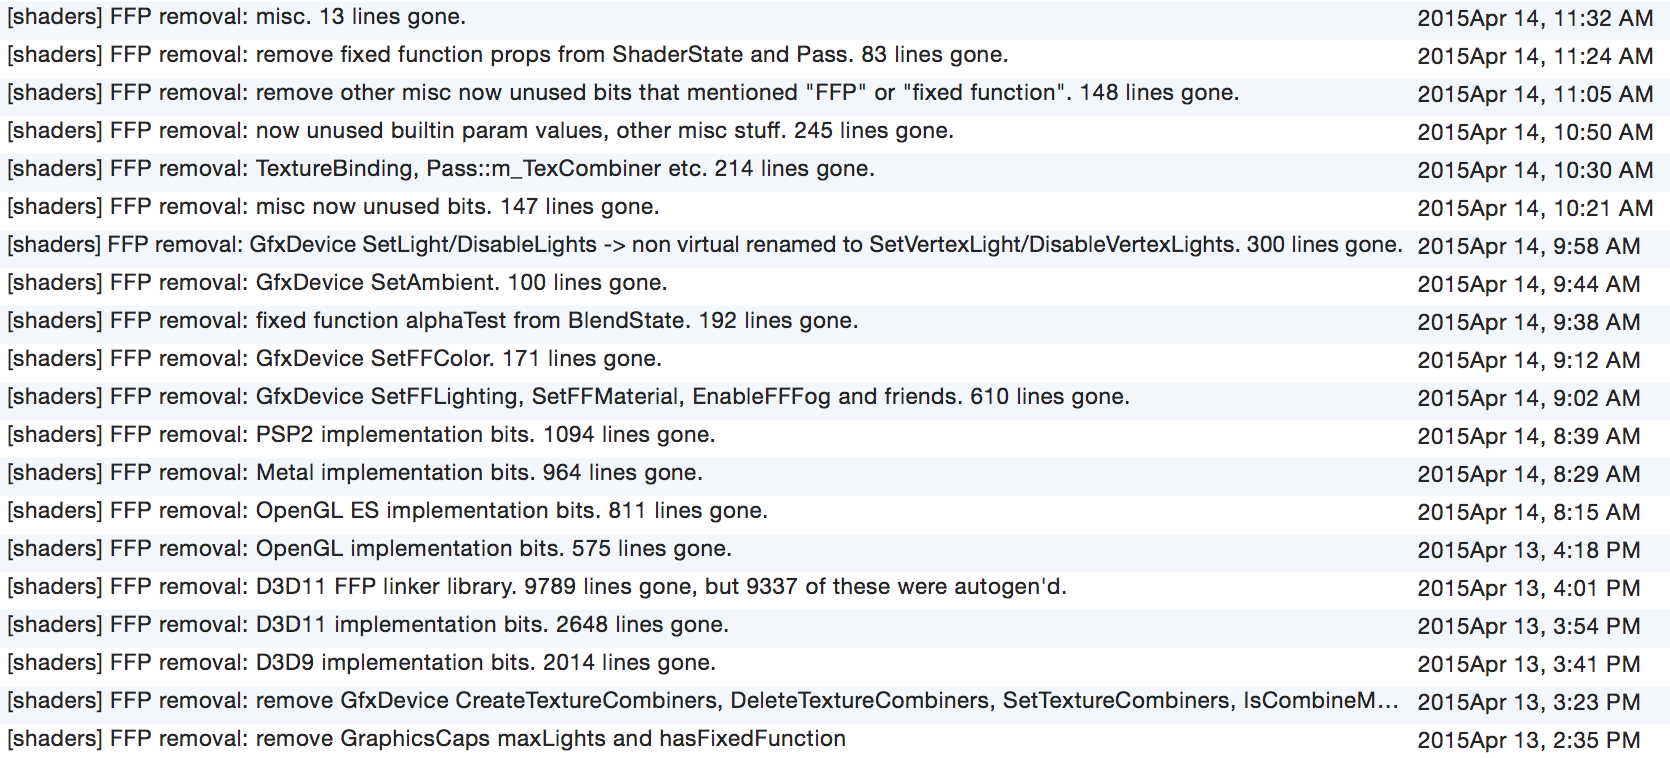The image size is (1670, 758).
Task: Click the D3D11 FFP linker library commit
Action: point(835,587)
